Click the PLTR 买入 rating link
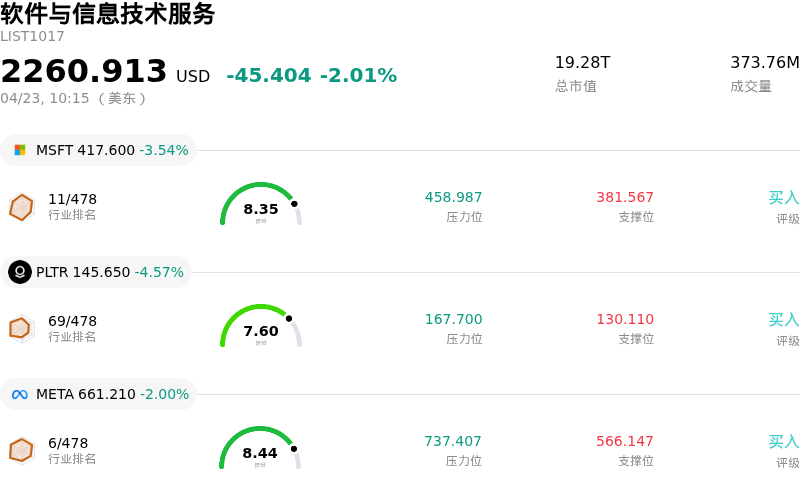The width and height of the screenshot is (800, 488). tap(783, 320)
